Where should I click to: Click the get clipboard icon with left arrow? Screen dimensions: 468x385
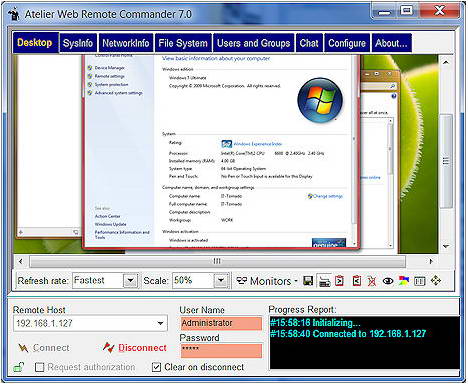point(356,281)
